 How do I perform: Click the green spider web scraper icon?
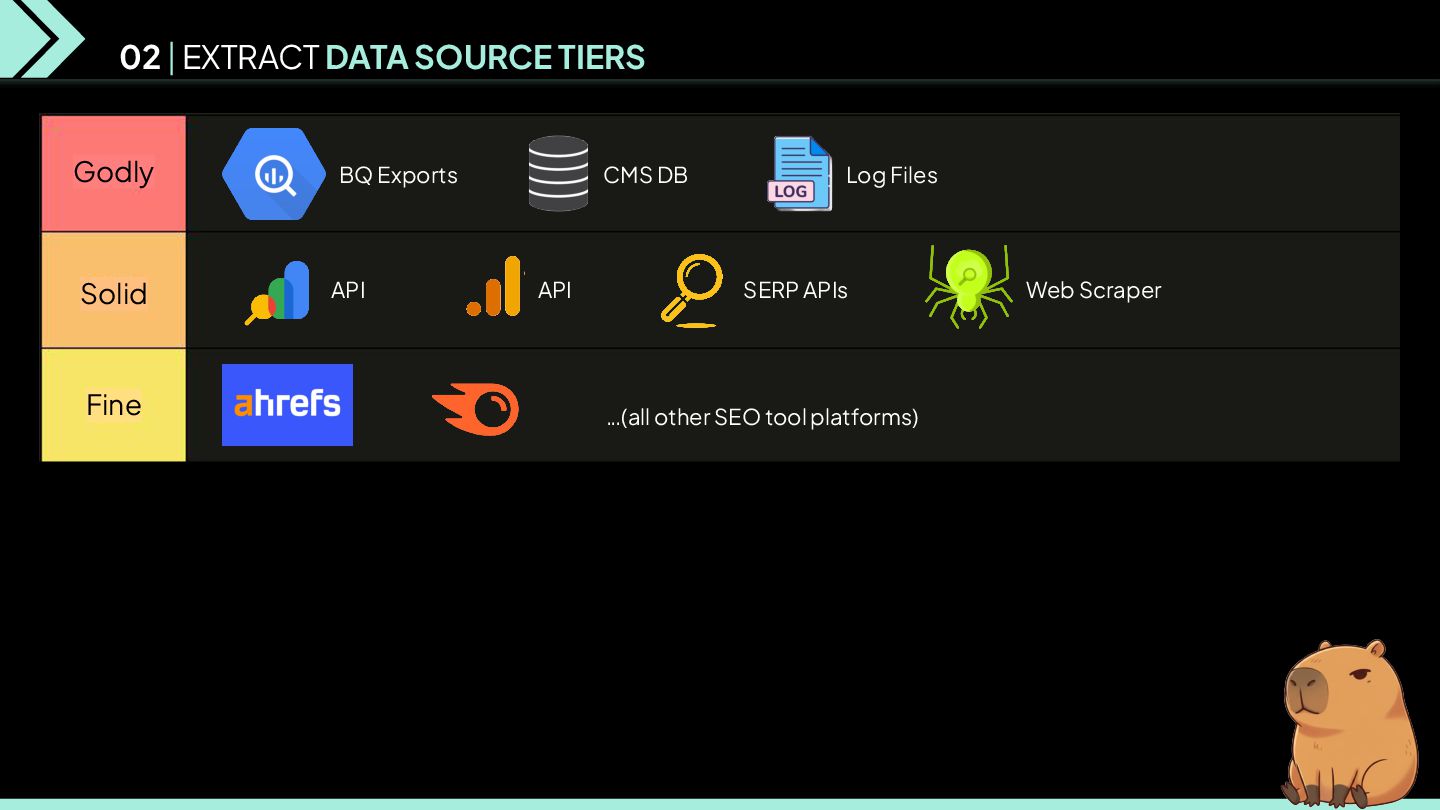click(x=967, y=286)
